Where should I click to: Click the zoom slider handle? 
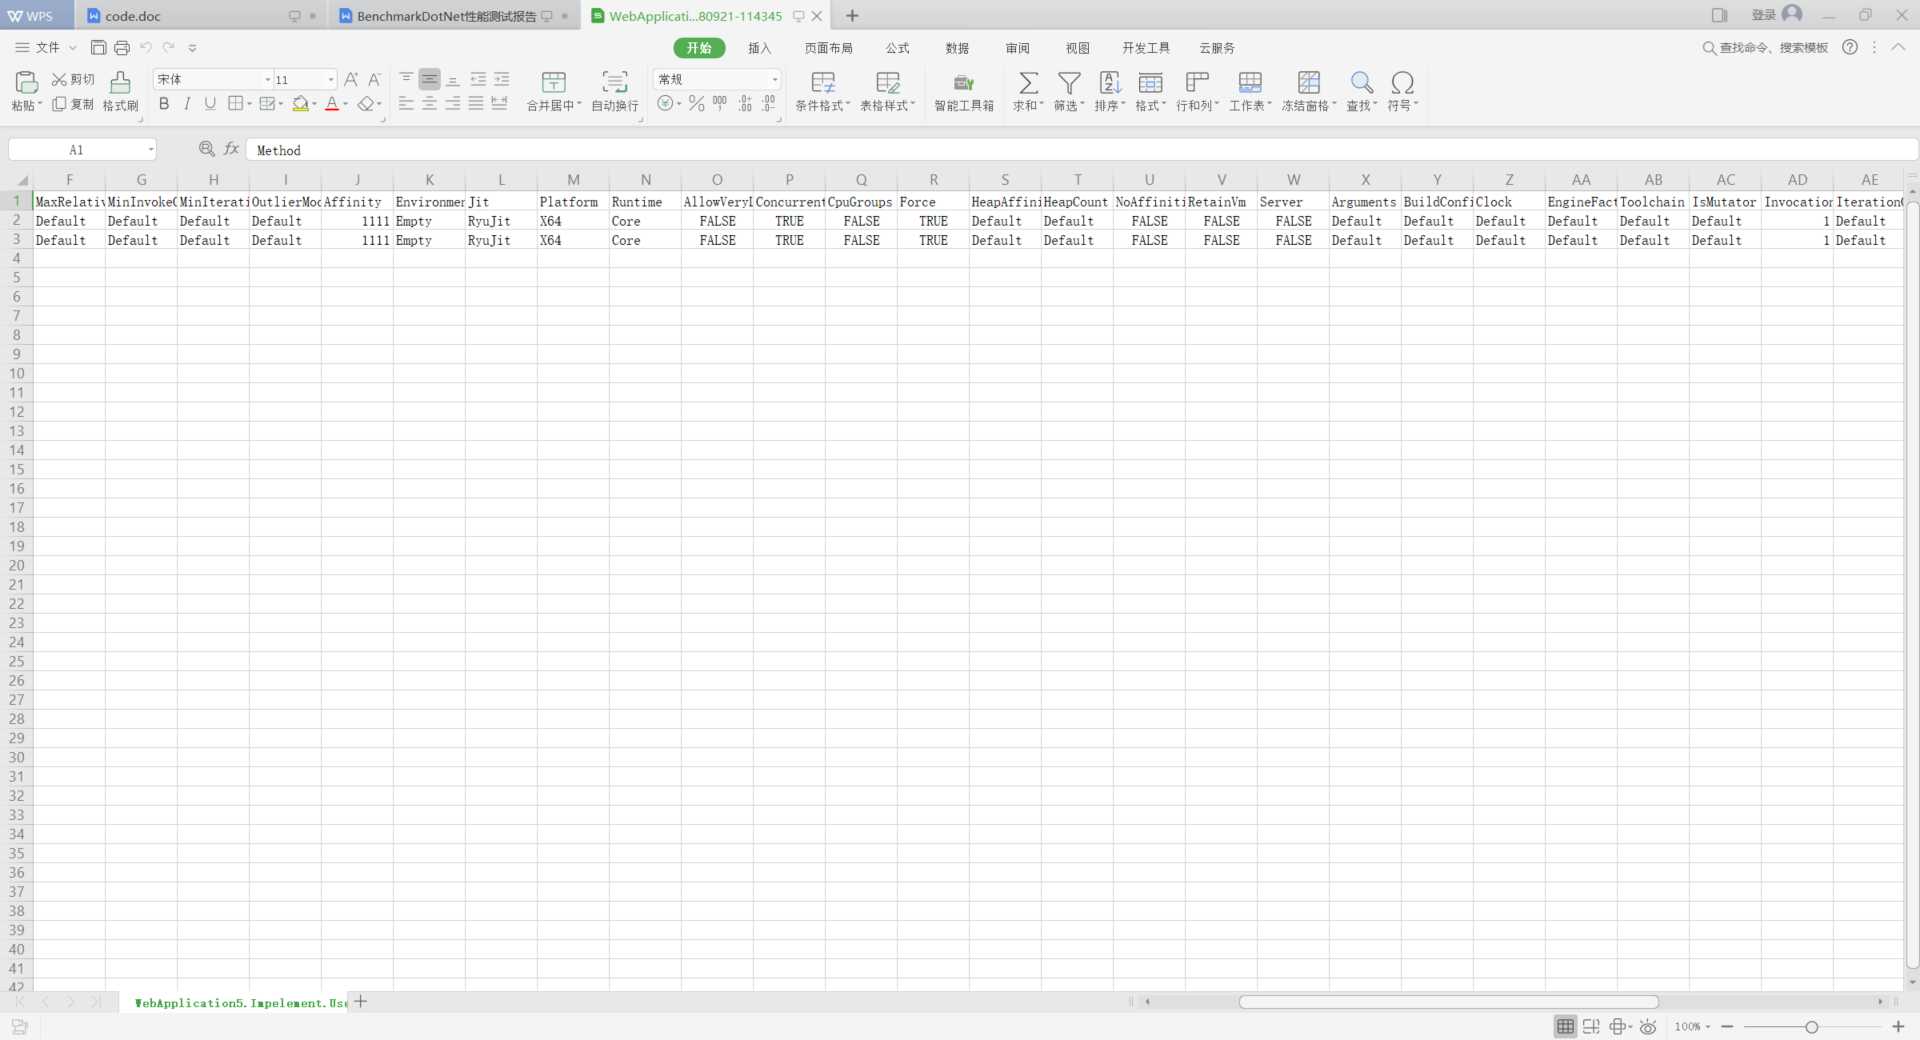pos(1811,1027)
